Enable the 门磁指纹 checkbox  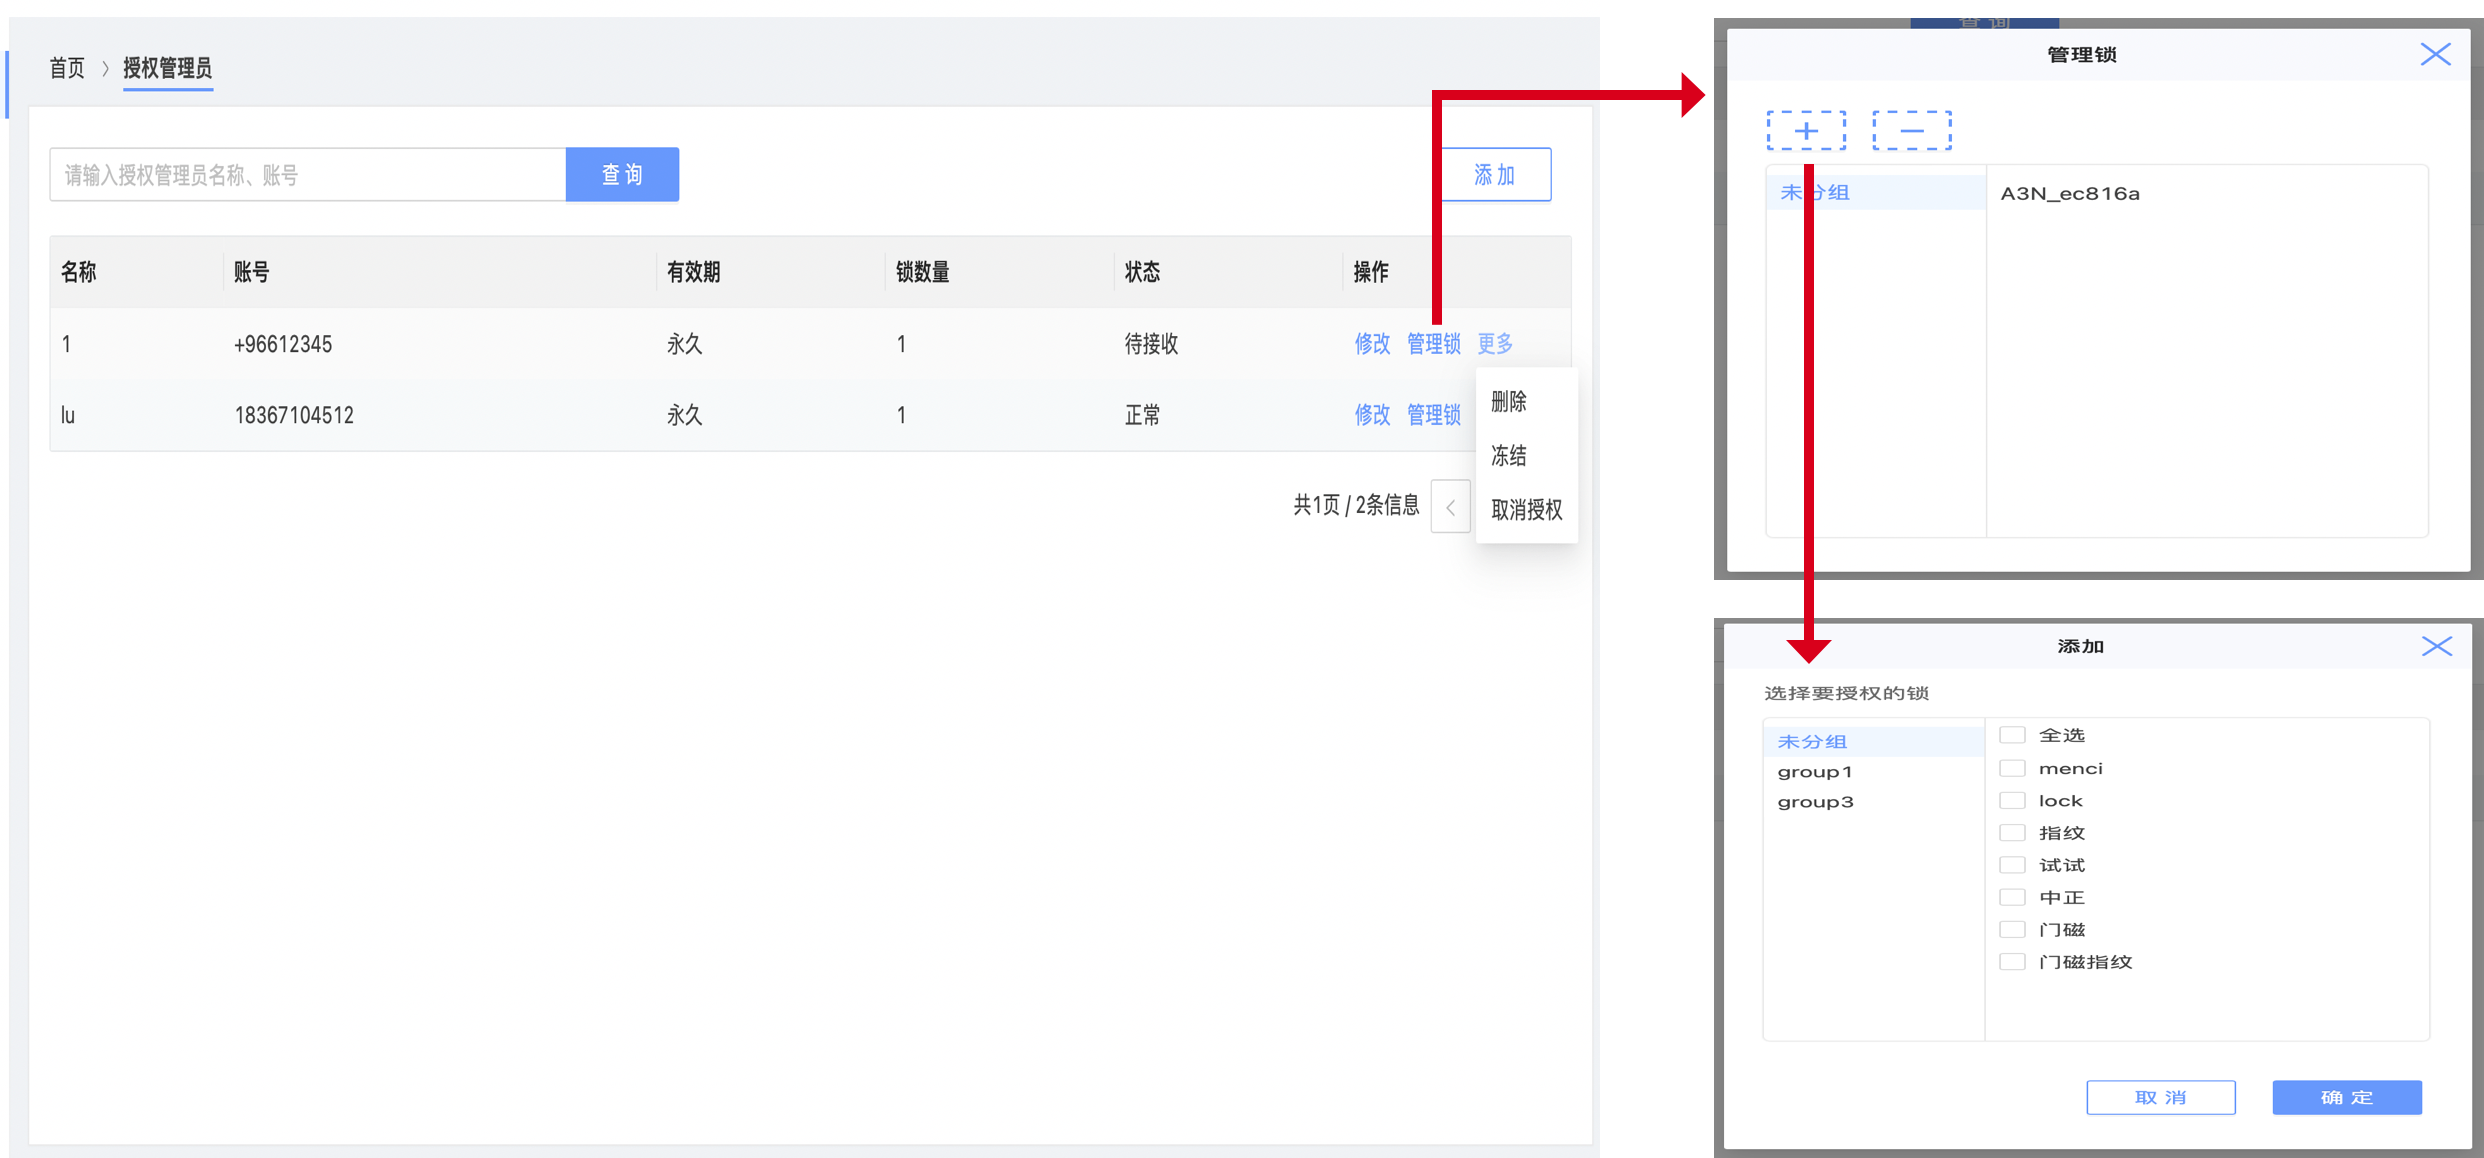click(2012, 962)
